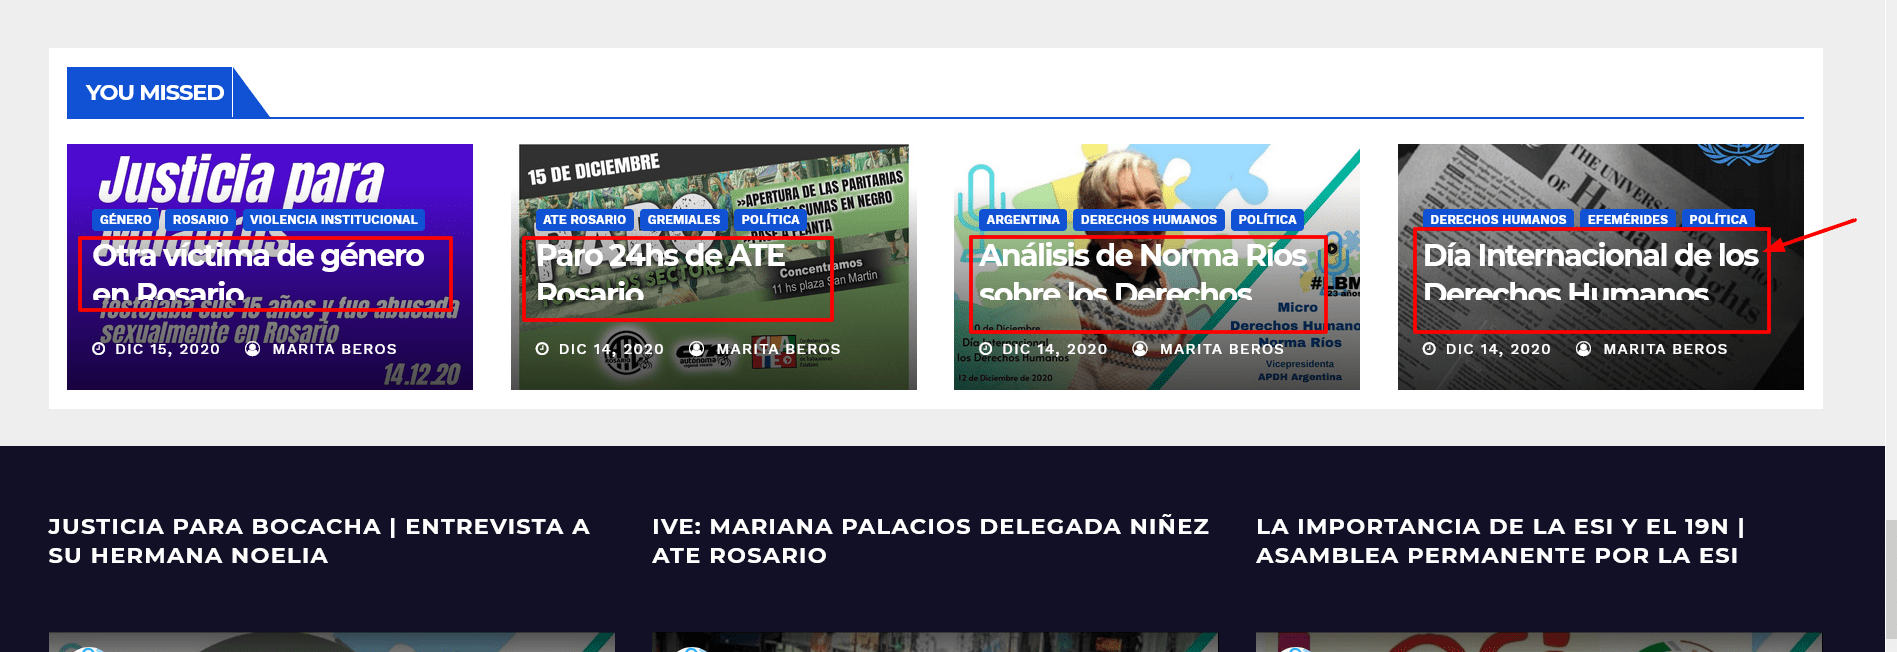
Task: Click clock icon on Día Internacional card
Action: [x=1429, y=349]
